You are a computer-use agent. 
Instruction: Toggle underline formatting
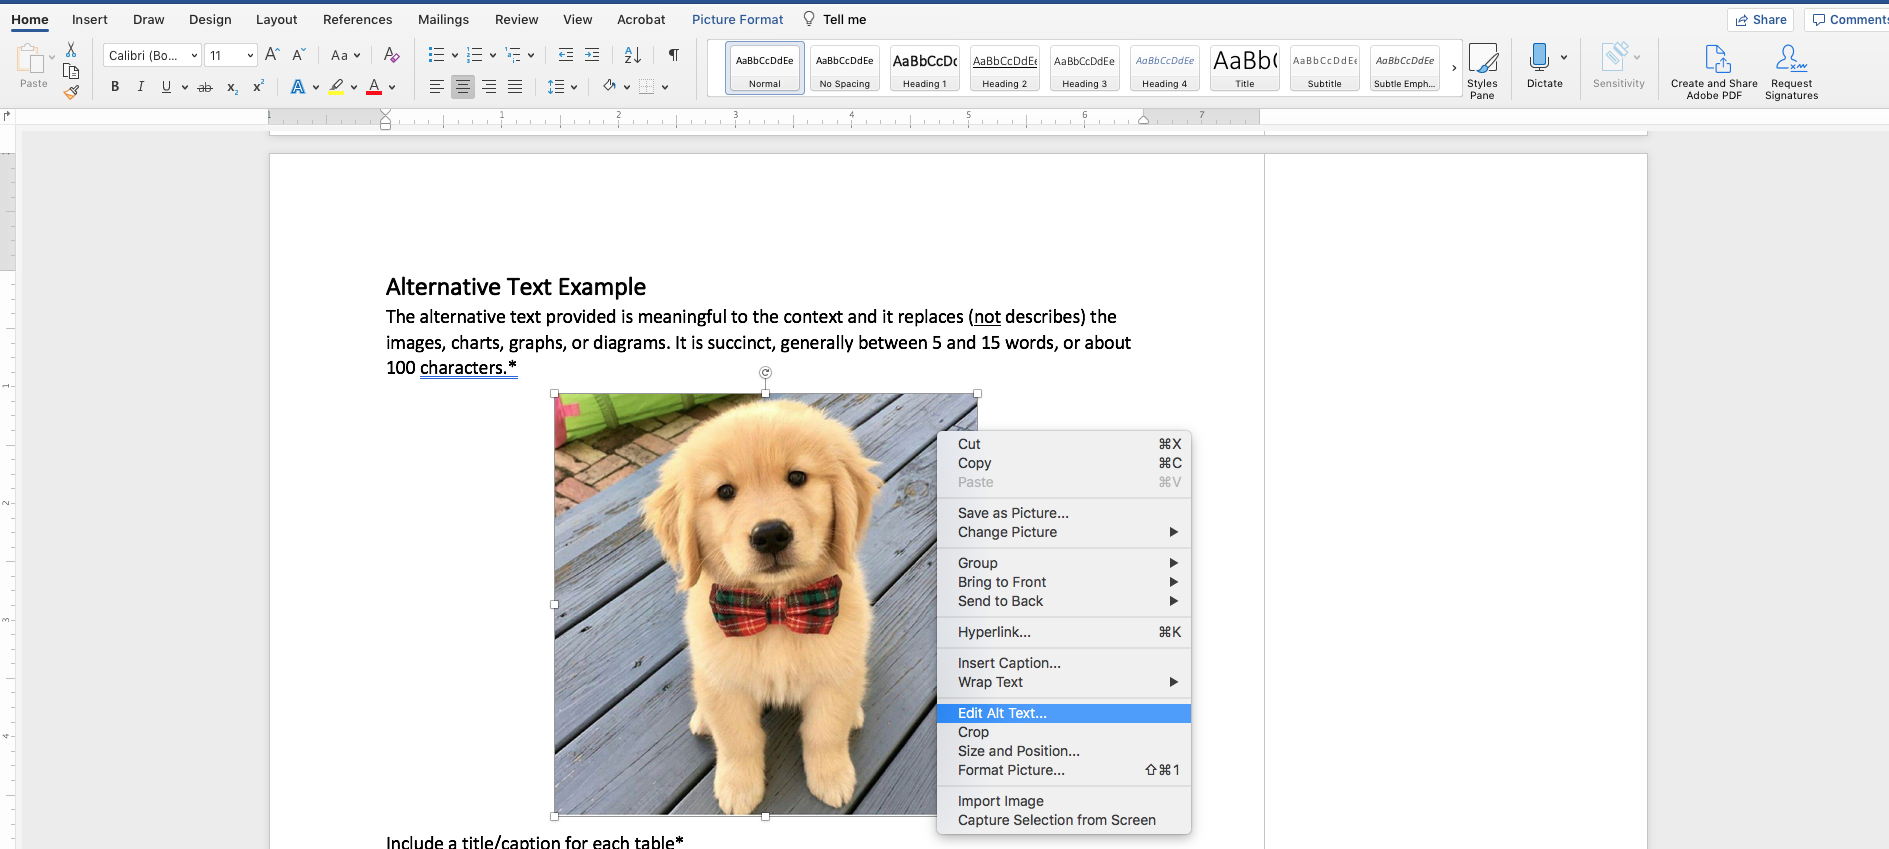click(x=166, y=87)
